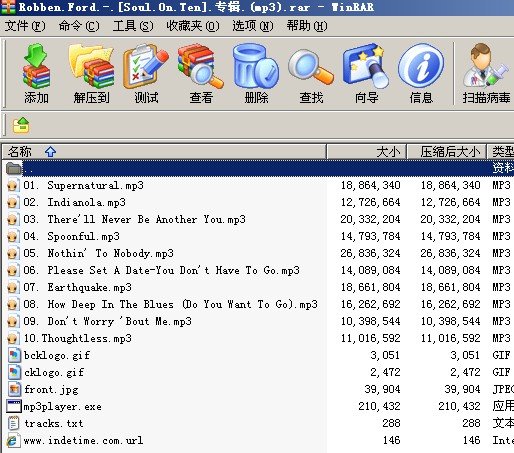Select the parent folder ".." row icon
The height and width of the screenshot is (453, 514).
[x=14, y=168]
